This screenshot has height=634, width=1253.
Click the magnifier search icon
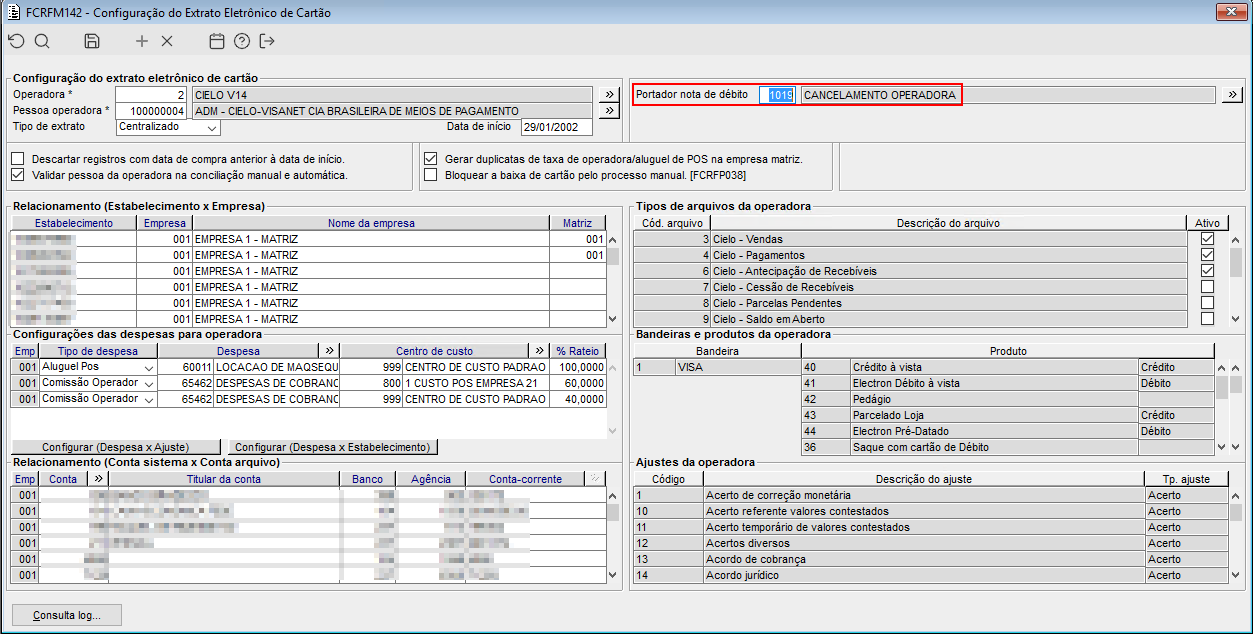(x=42, y=41)
